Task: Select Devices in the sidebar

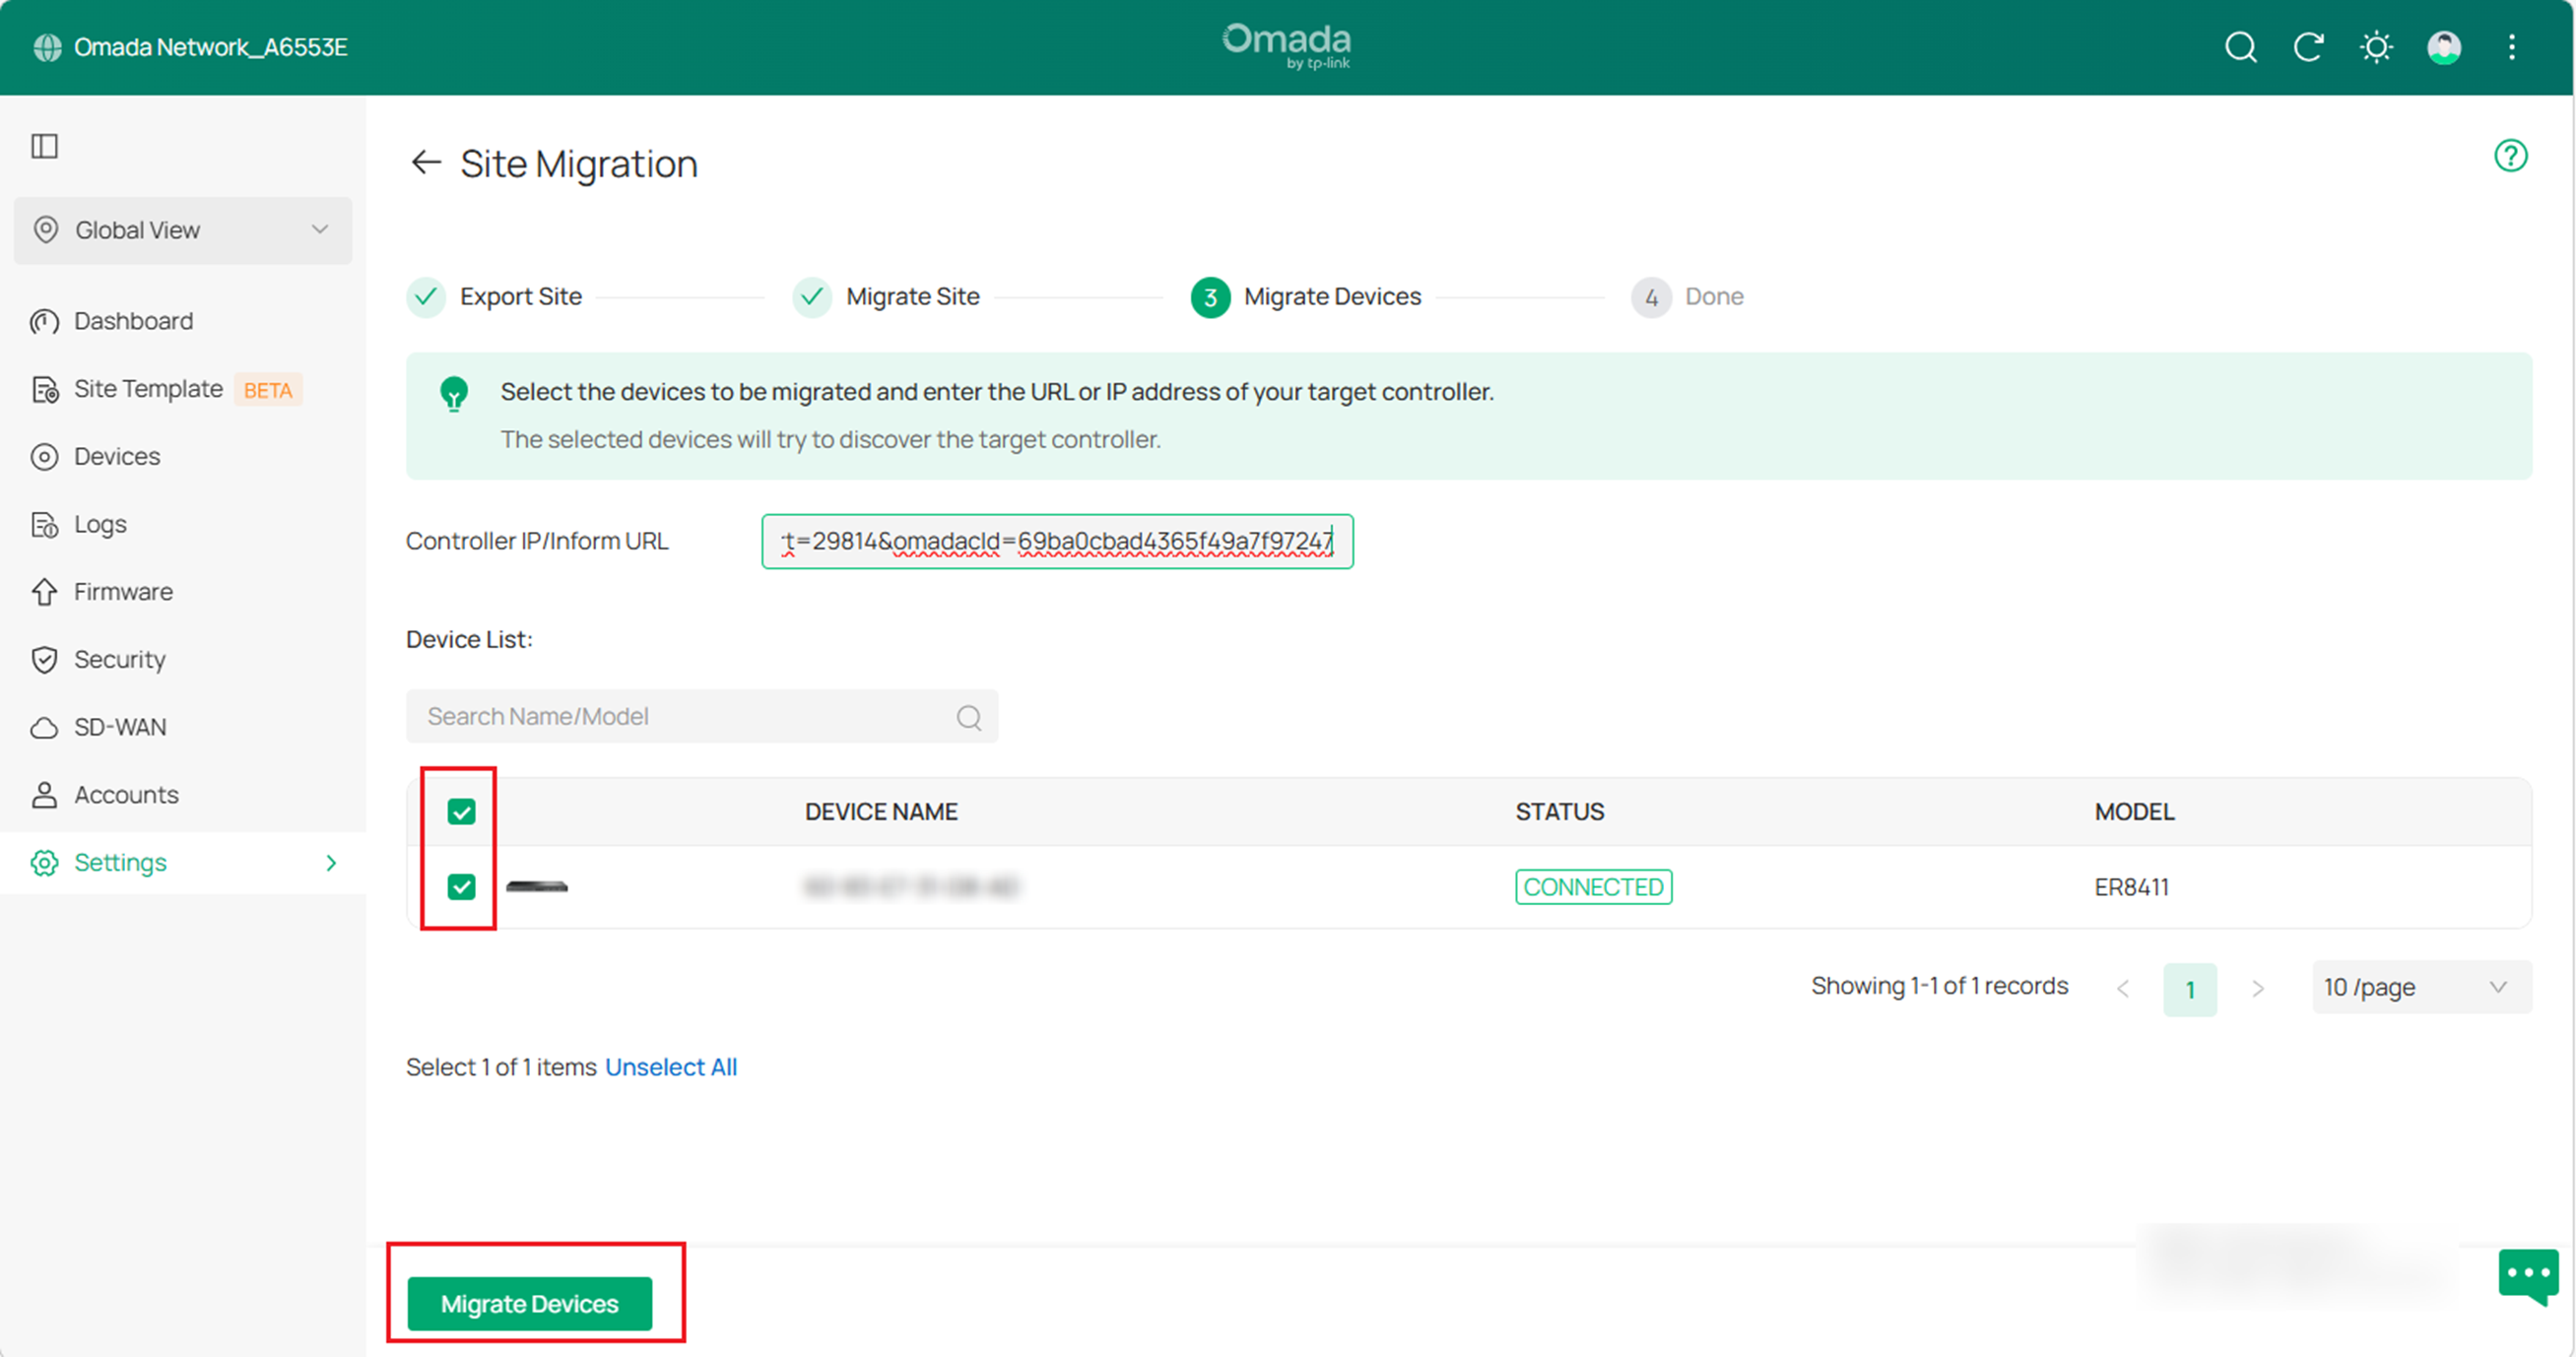Action: (x=117, y=456)
